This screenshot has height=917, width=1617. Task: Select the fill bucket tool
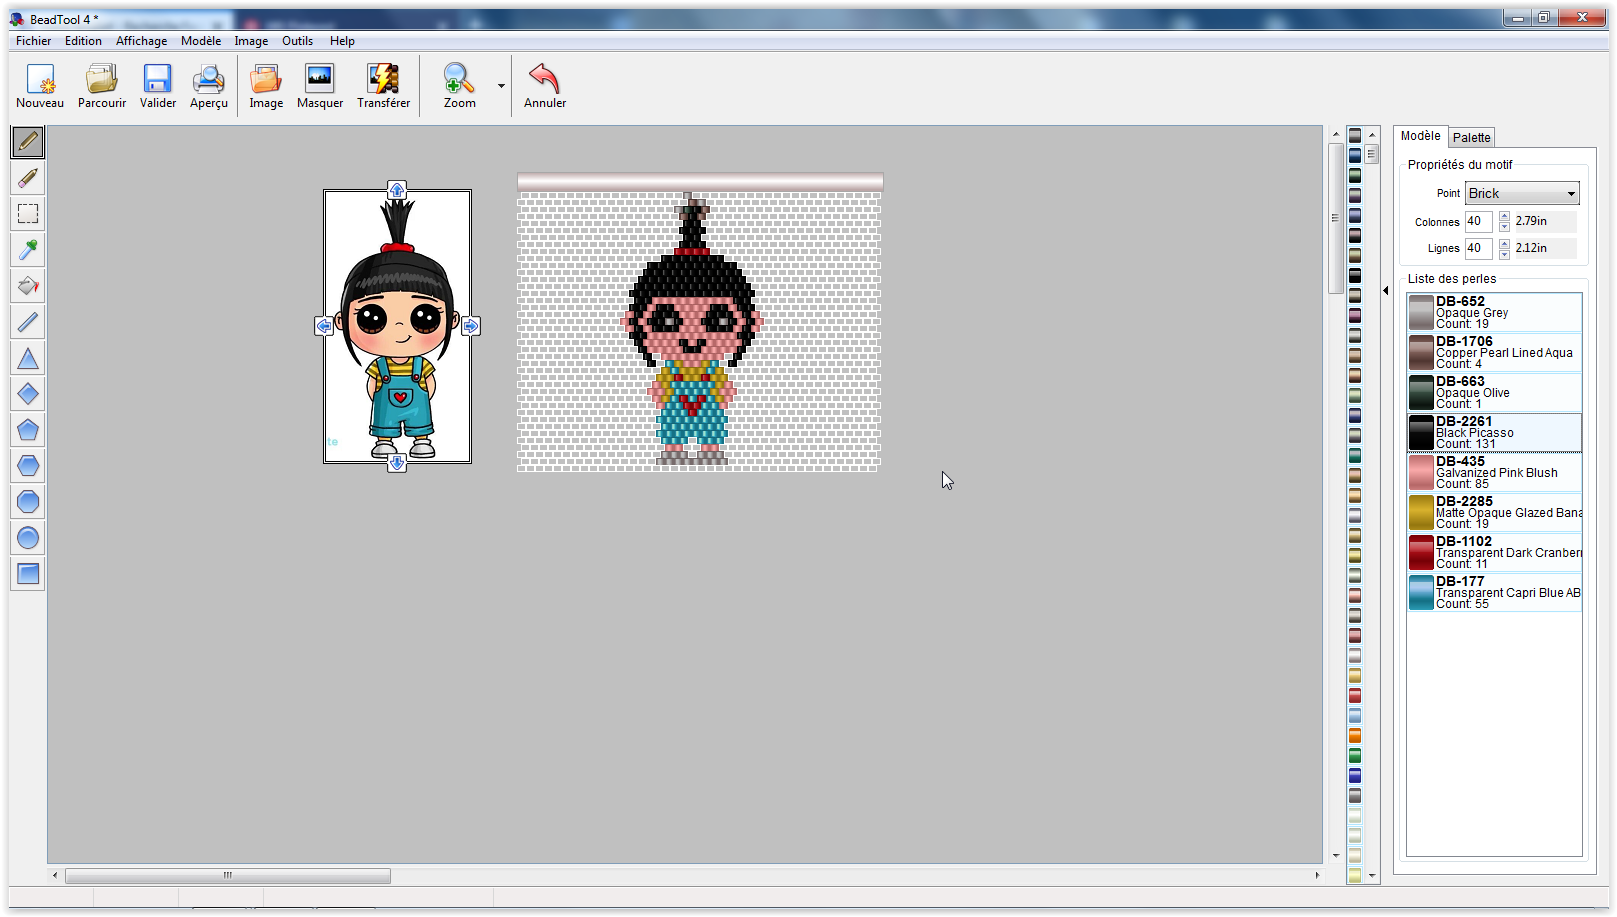(x=27, y=285)
